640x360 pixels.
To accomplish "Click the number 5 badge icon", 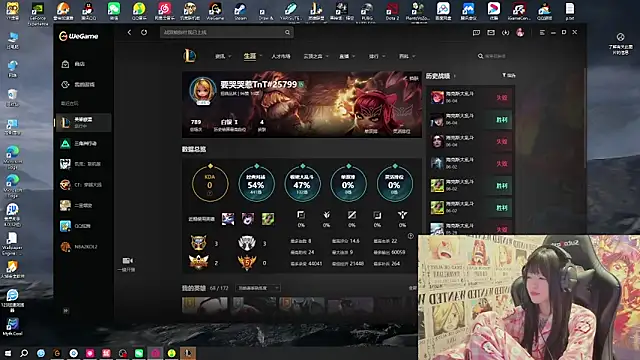I will coord(247,262).
